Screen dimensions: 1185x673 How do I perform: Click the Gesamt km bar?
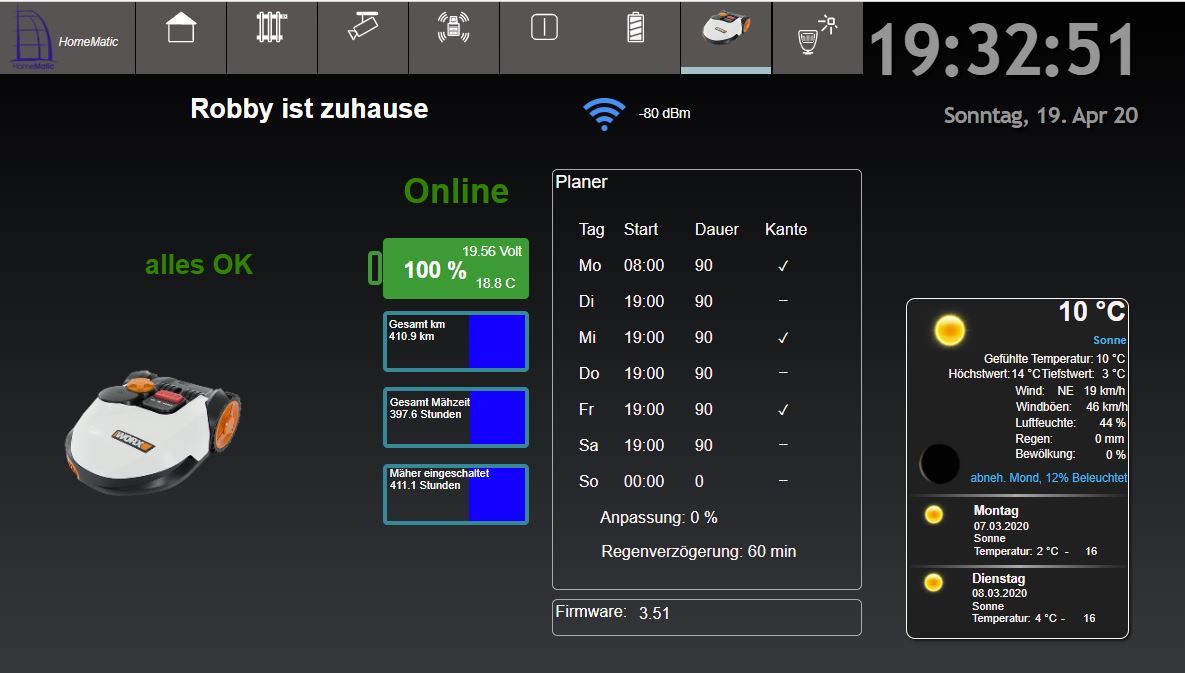point(456,341)
